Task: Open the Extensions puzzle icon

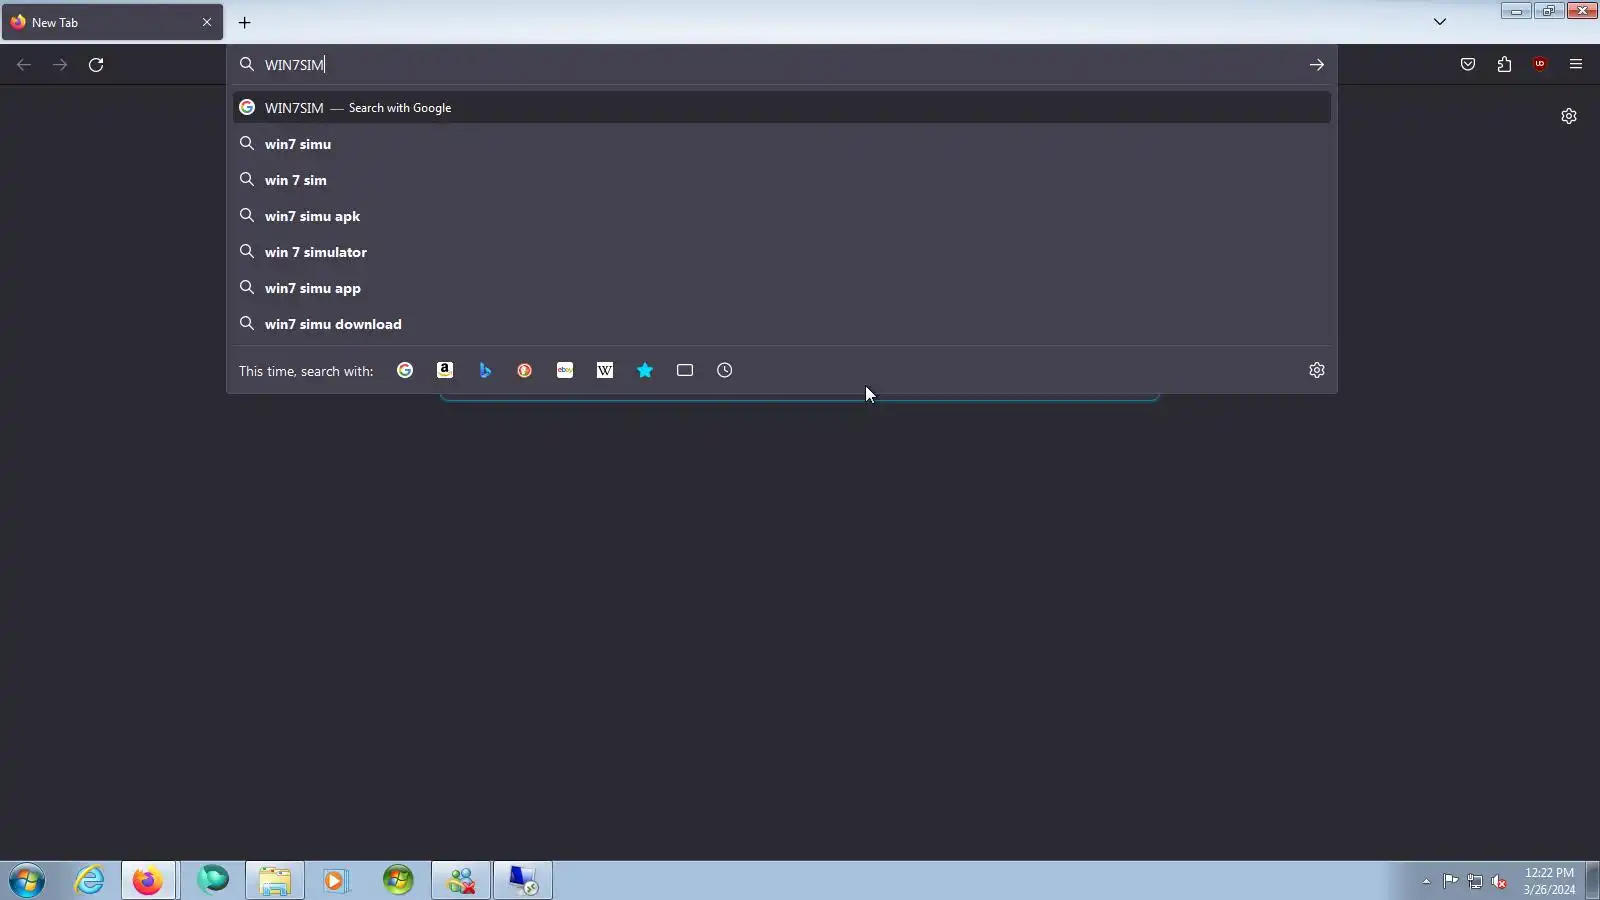Action: tap(1504, 65)
